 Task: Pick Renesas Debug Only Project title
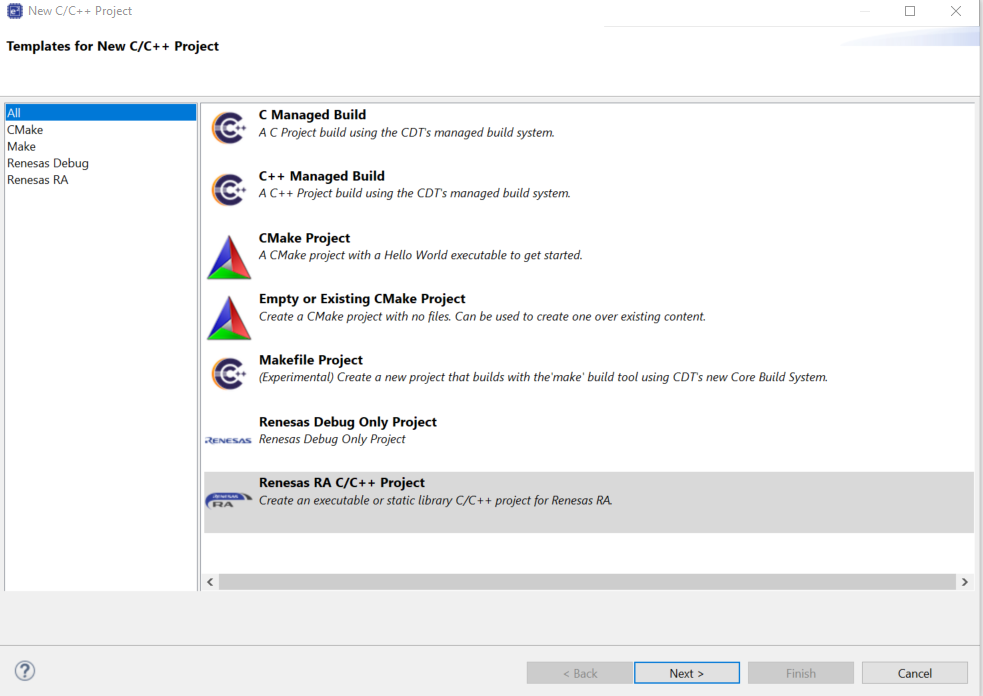point(348,422)
